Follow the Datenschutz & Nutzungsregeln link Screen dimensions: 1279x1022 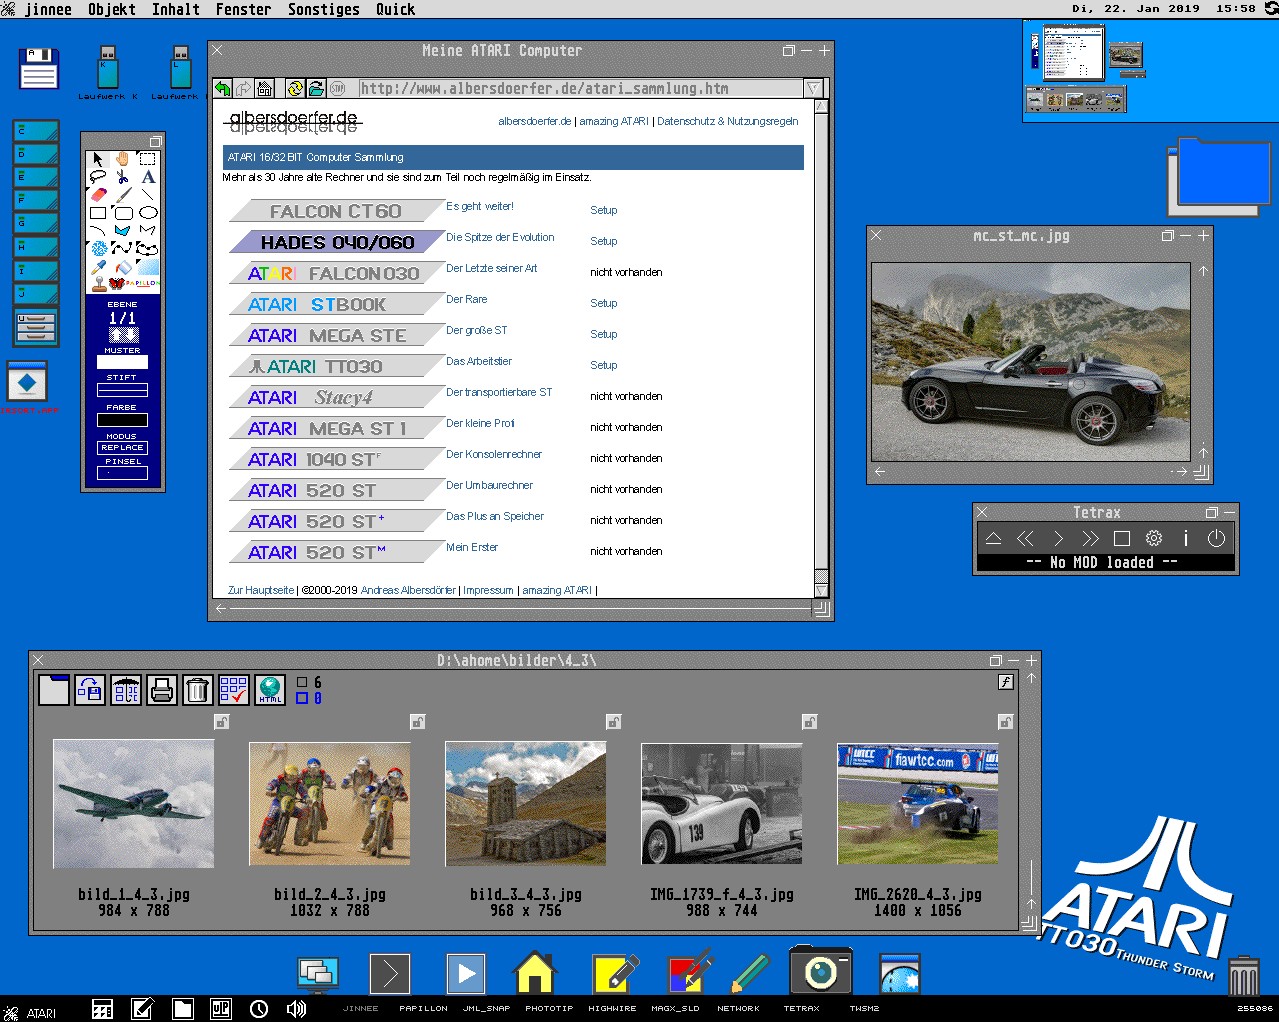pos(728,121)
